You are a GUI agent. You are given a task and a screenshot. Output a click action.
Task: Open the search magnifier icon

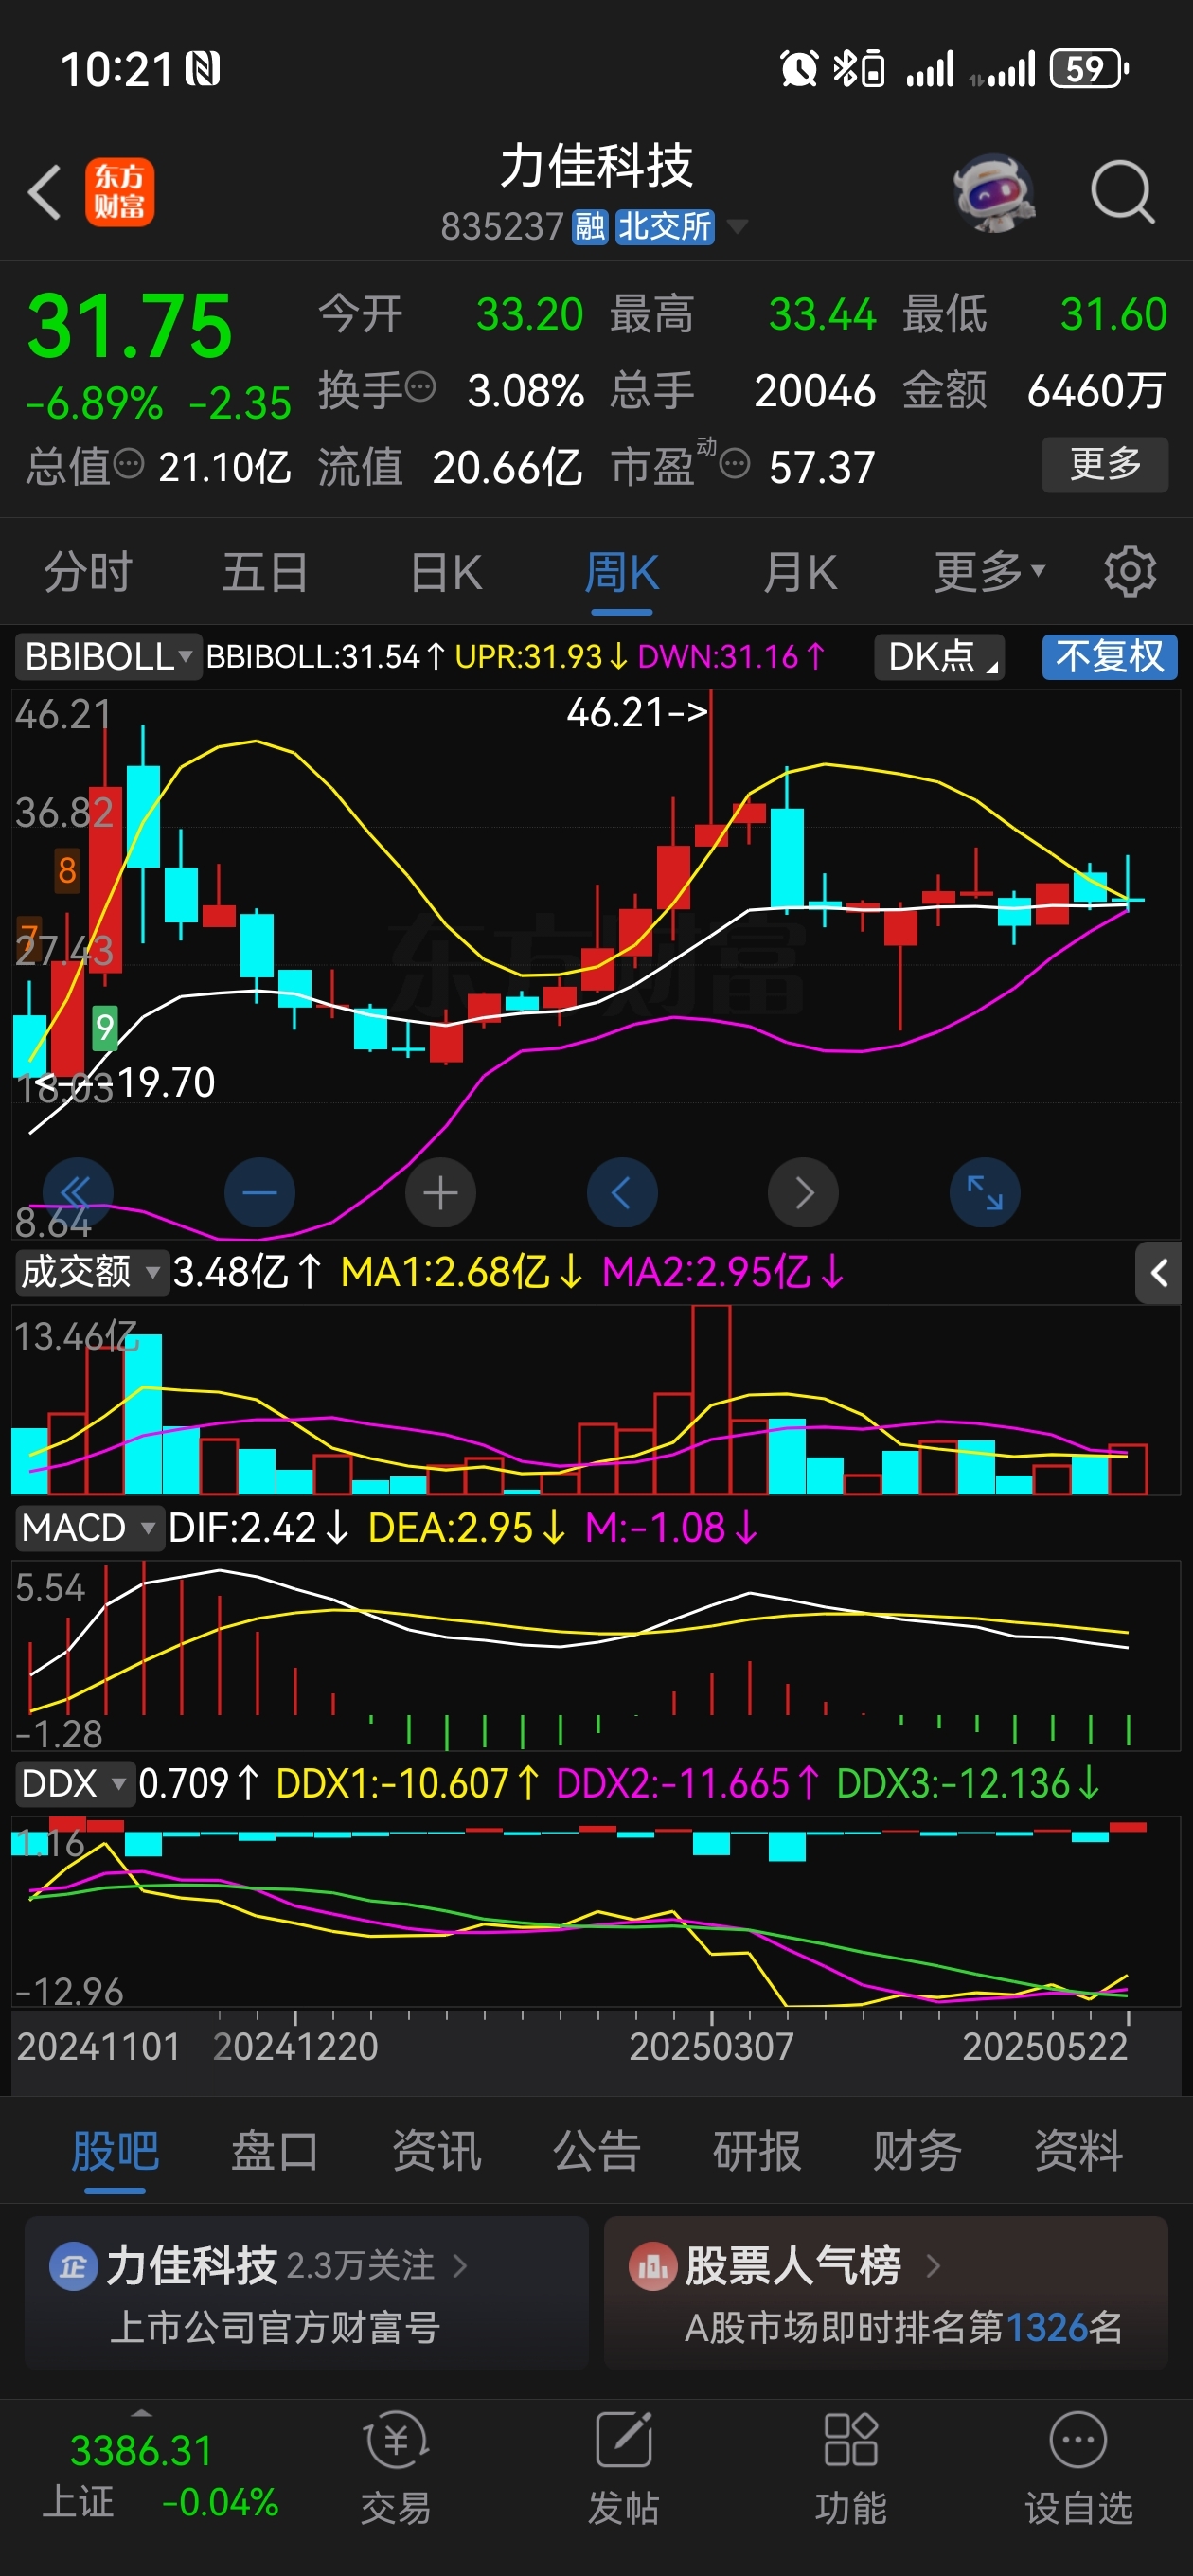click(x=1122, y=191)
